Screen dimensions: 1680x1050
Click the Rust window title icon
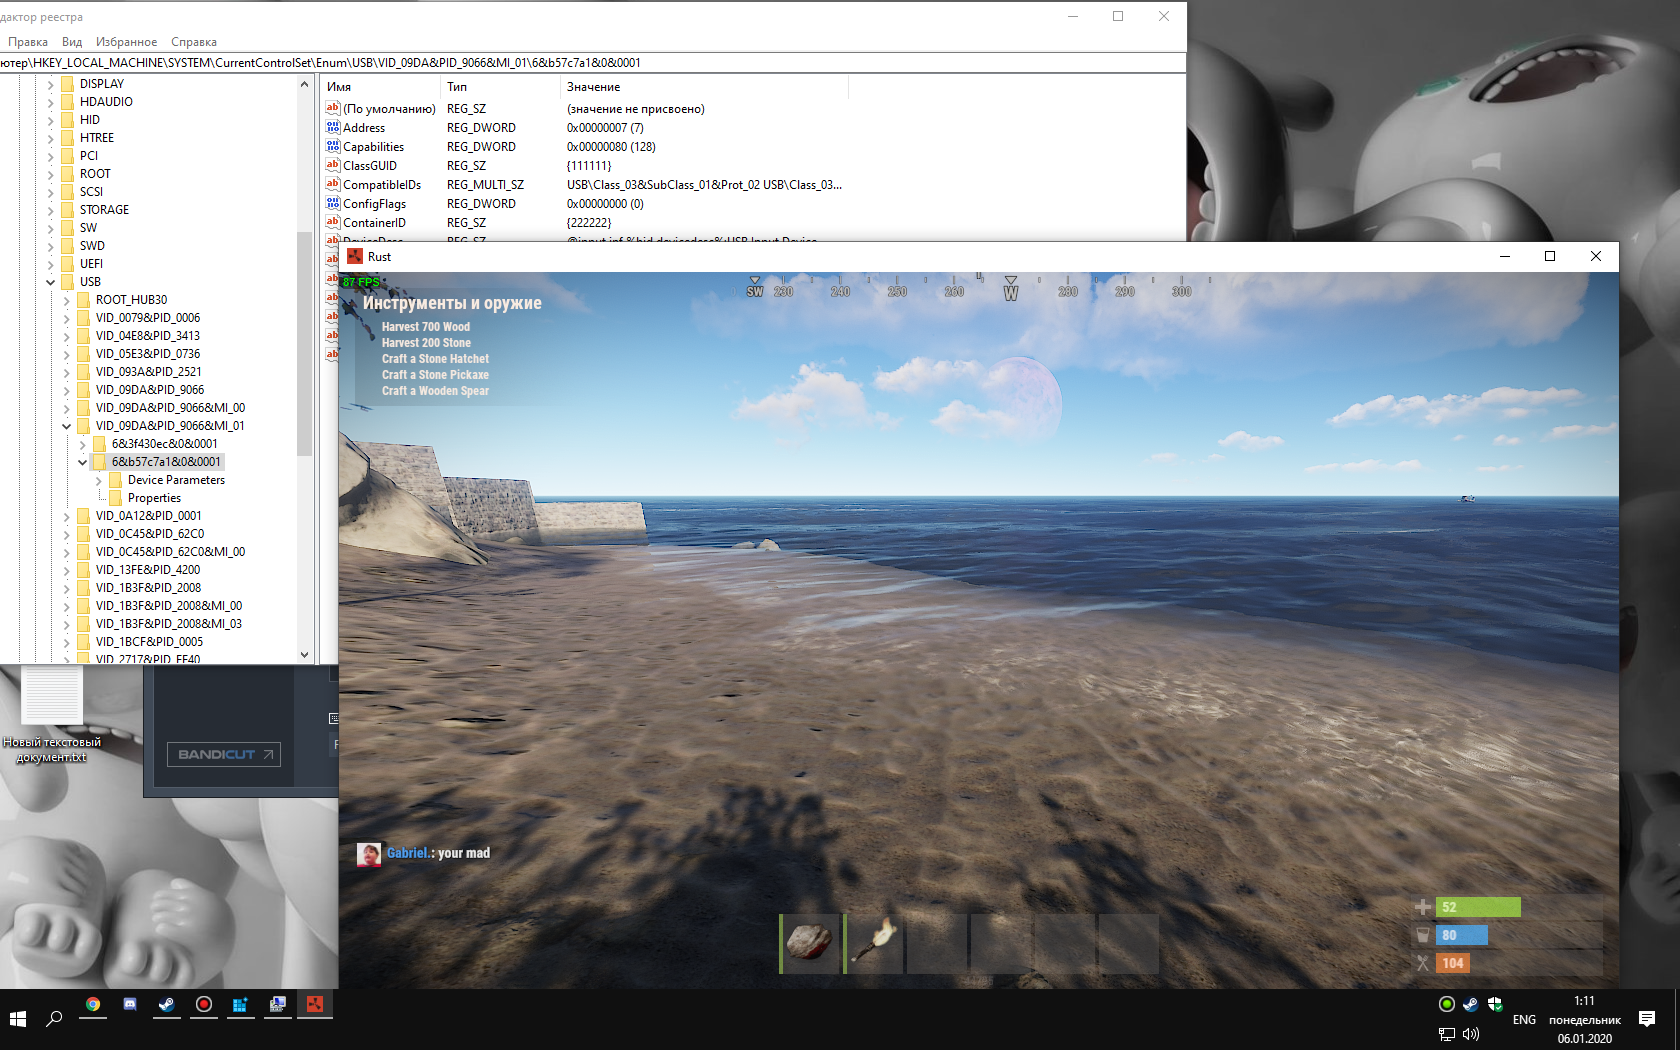[354, 256]
